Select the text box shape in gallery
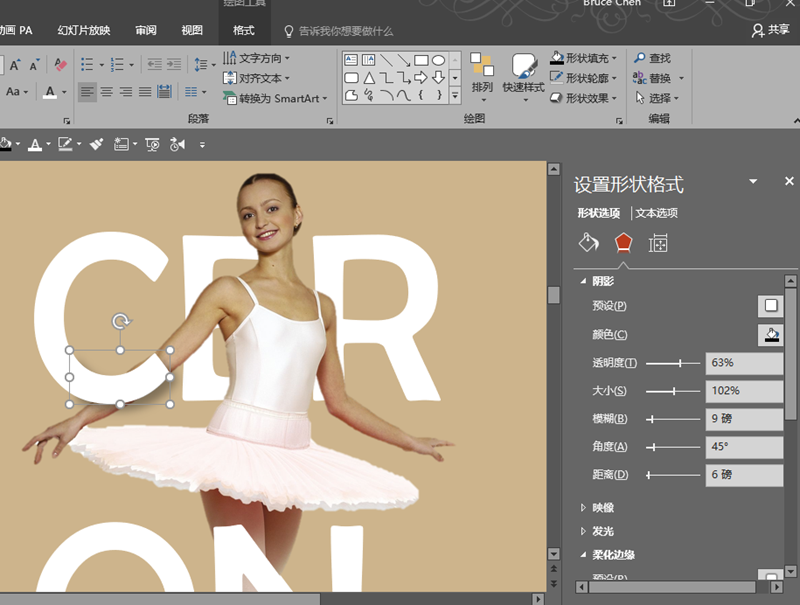This screenshot has width=800, height=605. coord(351,60)
